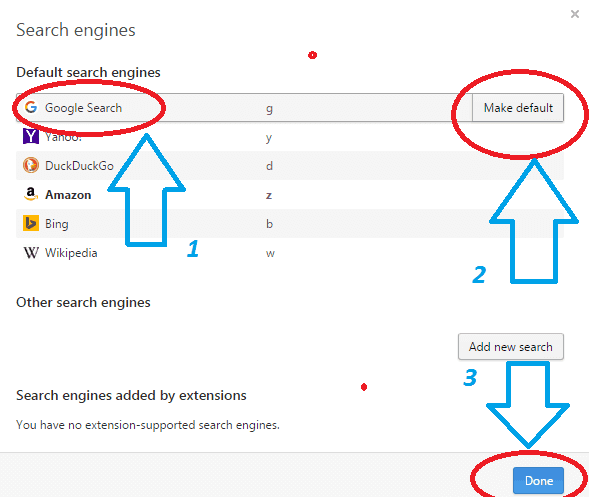Click keyword 'b' for Bing

[269, 224]
